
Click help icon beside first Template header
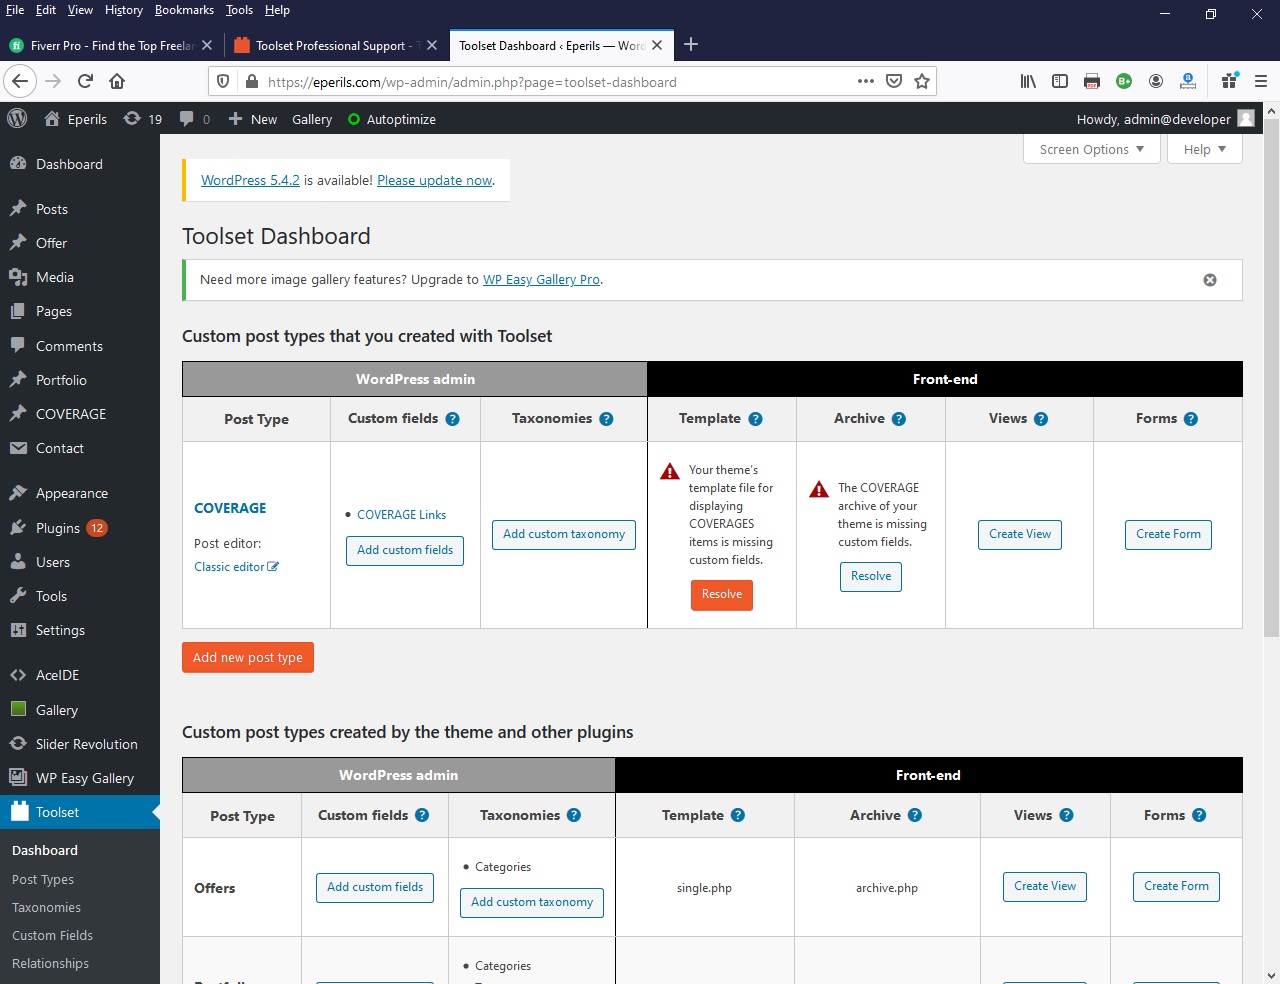(755, 419)
